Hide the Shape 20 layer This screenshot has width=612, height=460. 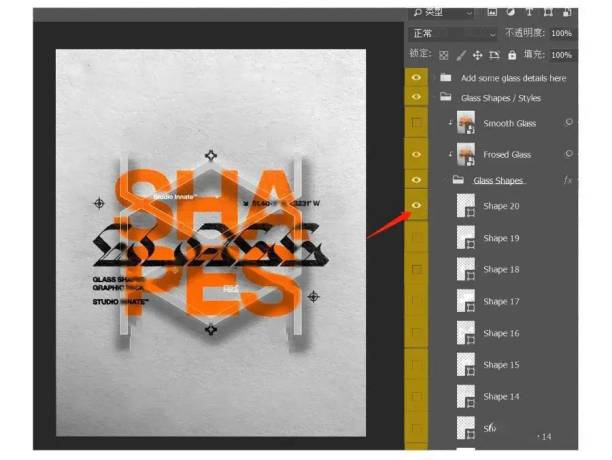(417, 206)
